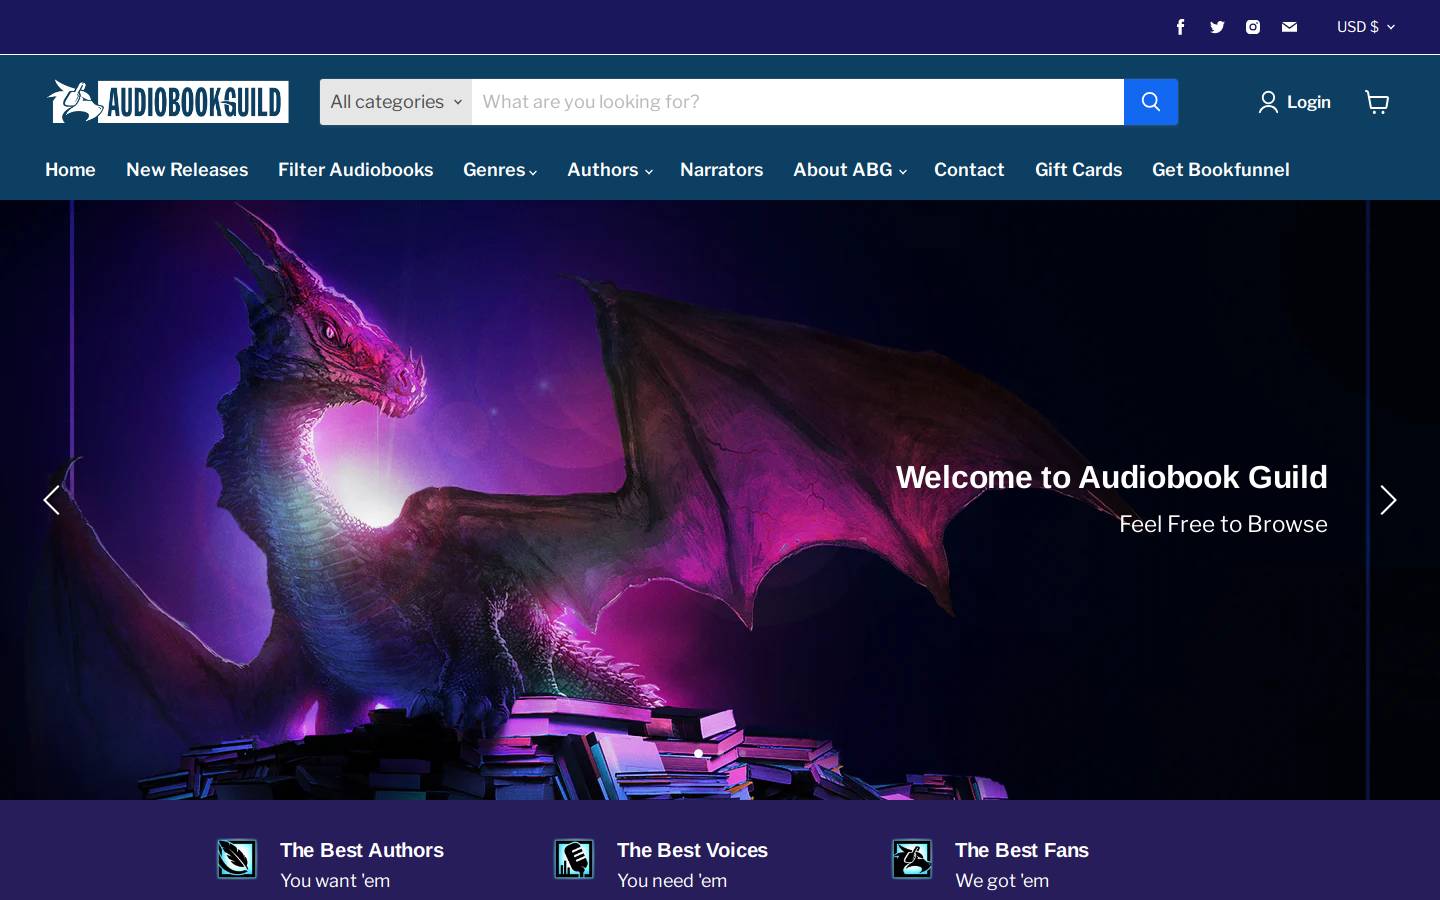
Task: Select the slideshow pagination dot
Action: pos(698,753)
